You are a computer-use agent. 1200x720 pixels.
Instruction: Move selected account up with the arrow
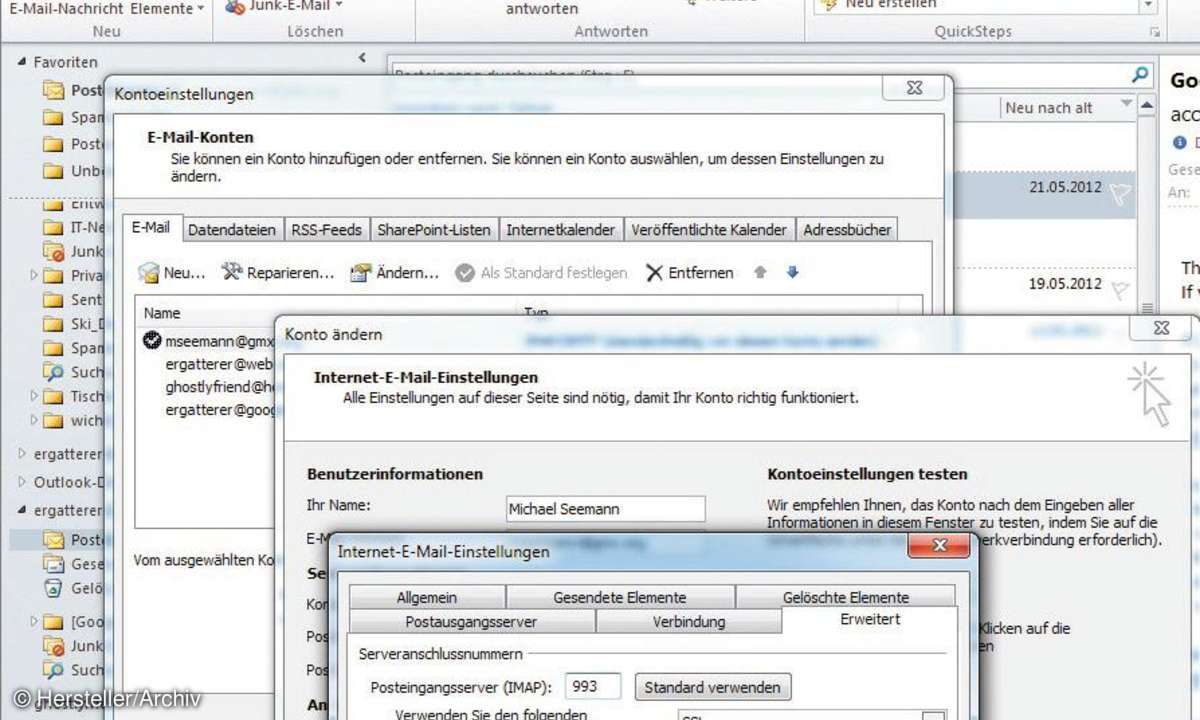[760, 272]
